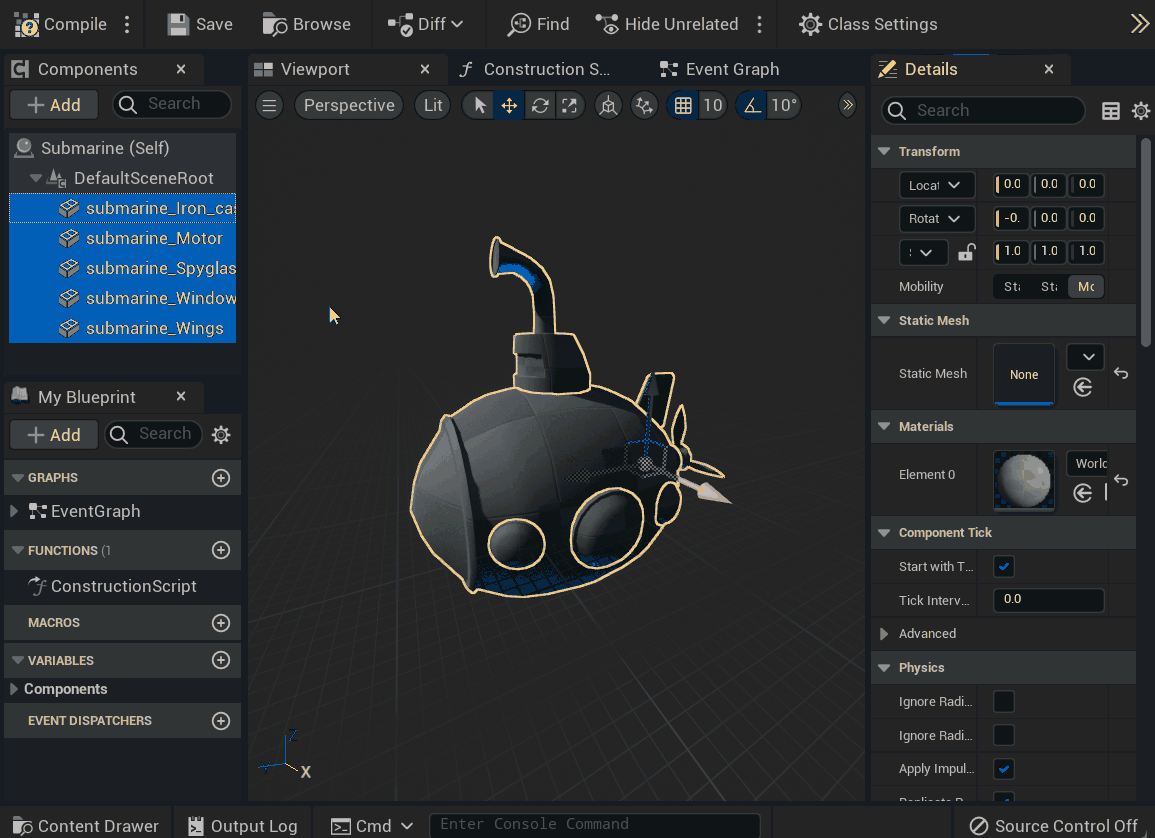The height and width of the screenshot is (838, 1155).
Task: Open My Blueprint settings gear
Action: click(222, 434)
